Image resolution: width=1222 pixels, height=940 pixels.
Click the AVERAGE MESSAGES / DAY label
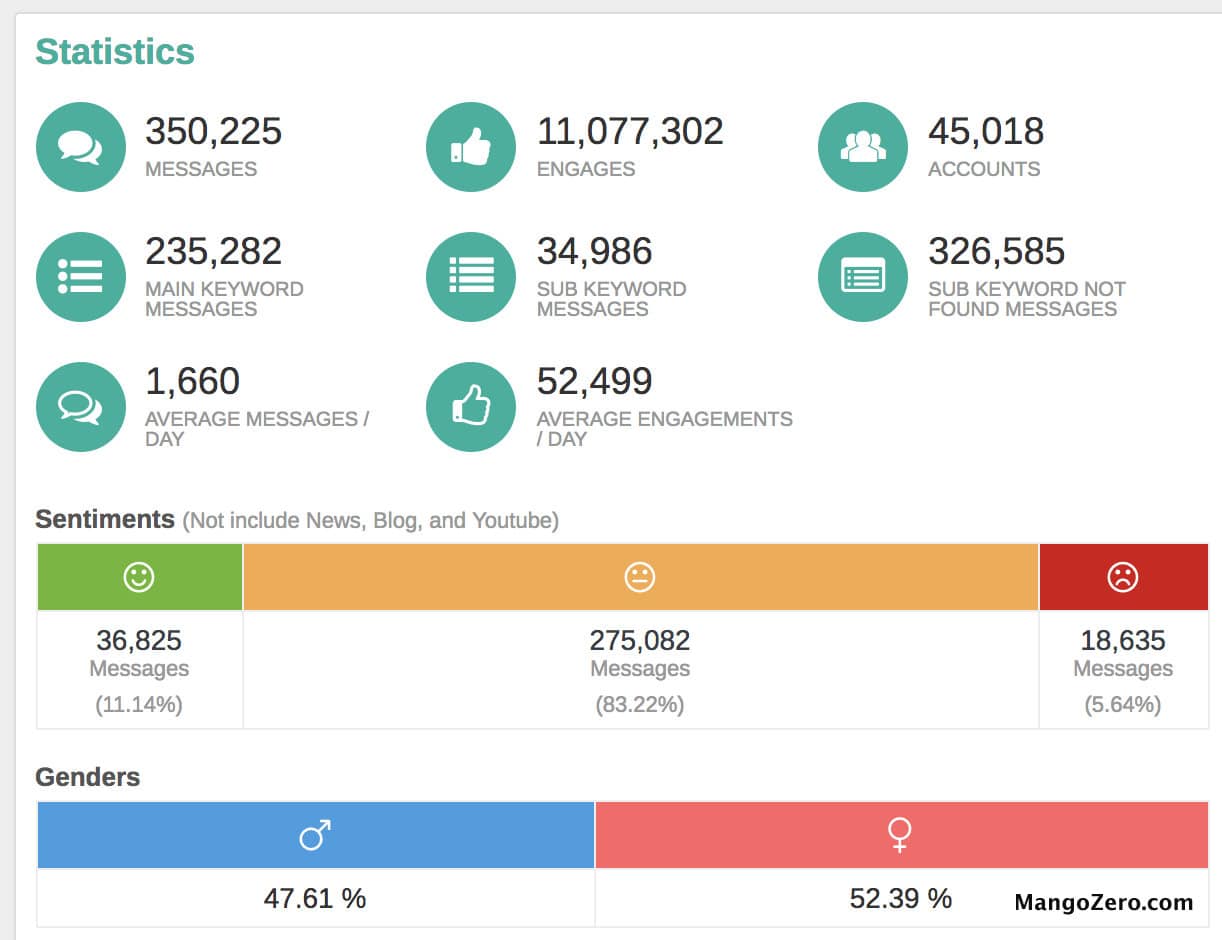[257, 429]
